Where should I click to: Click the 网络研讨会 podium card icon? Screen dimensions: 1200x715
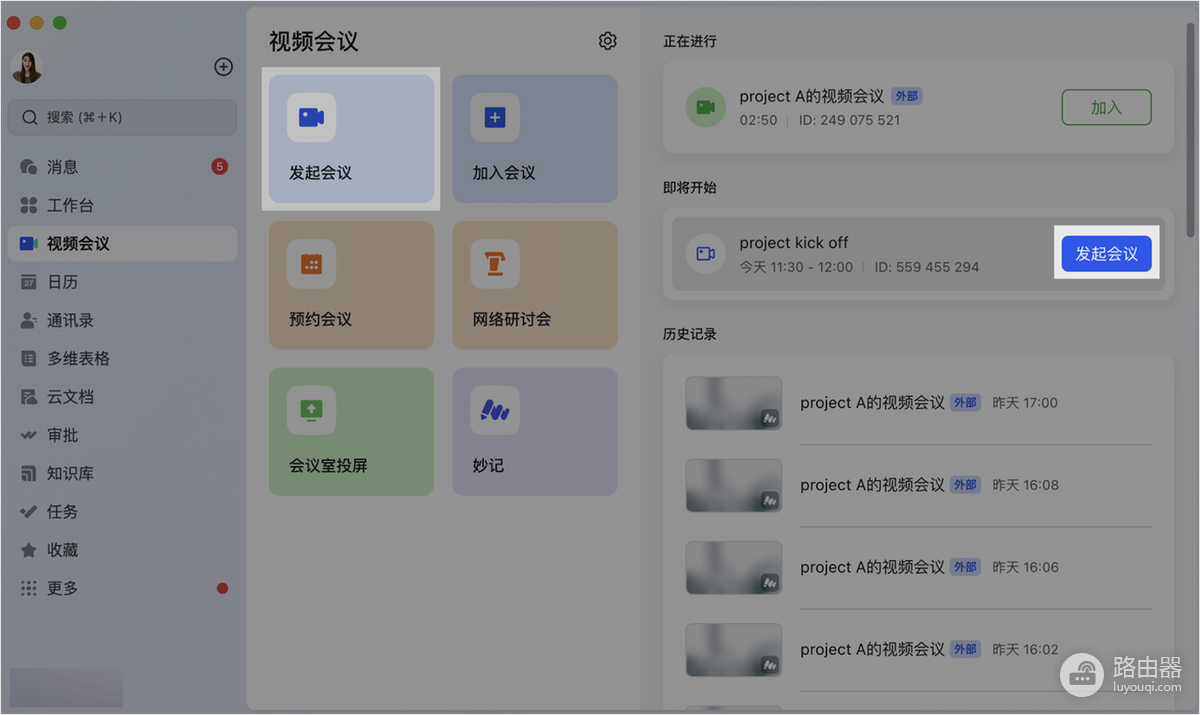coord(495,265)
